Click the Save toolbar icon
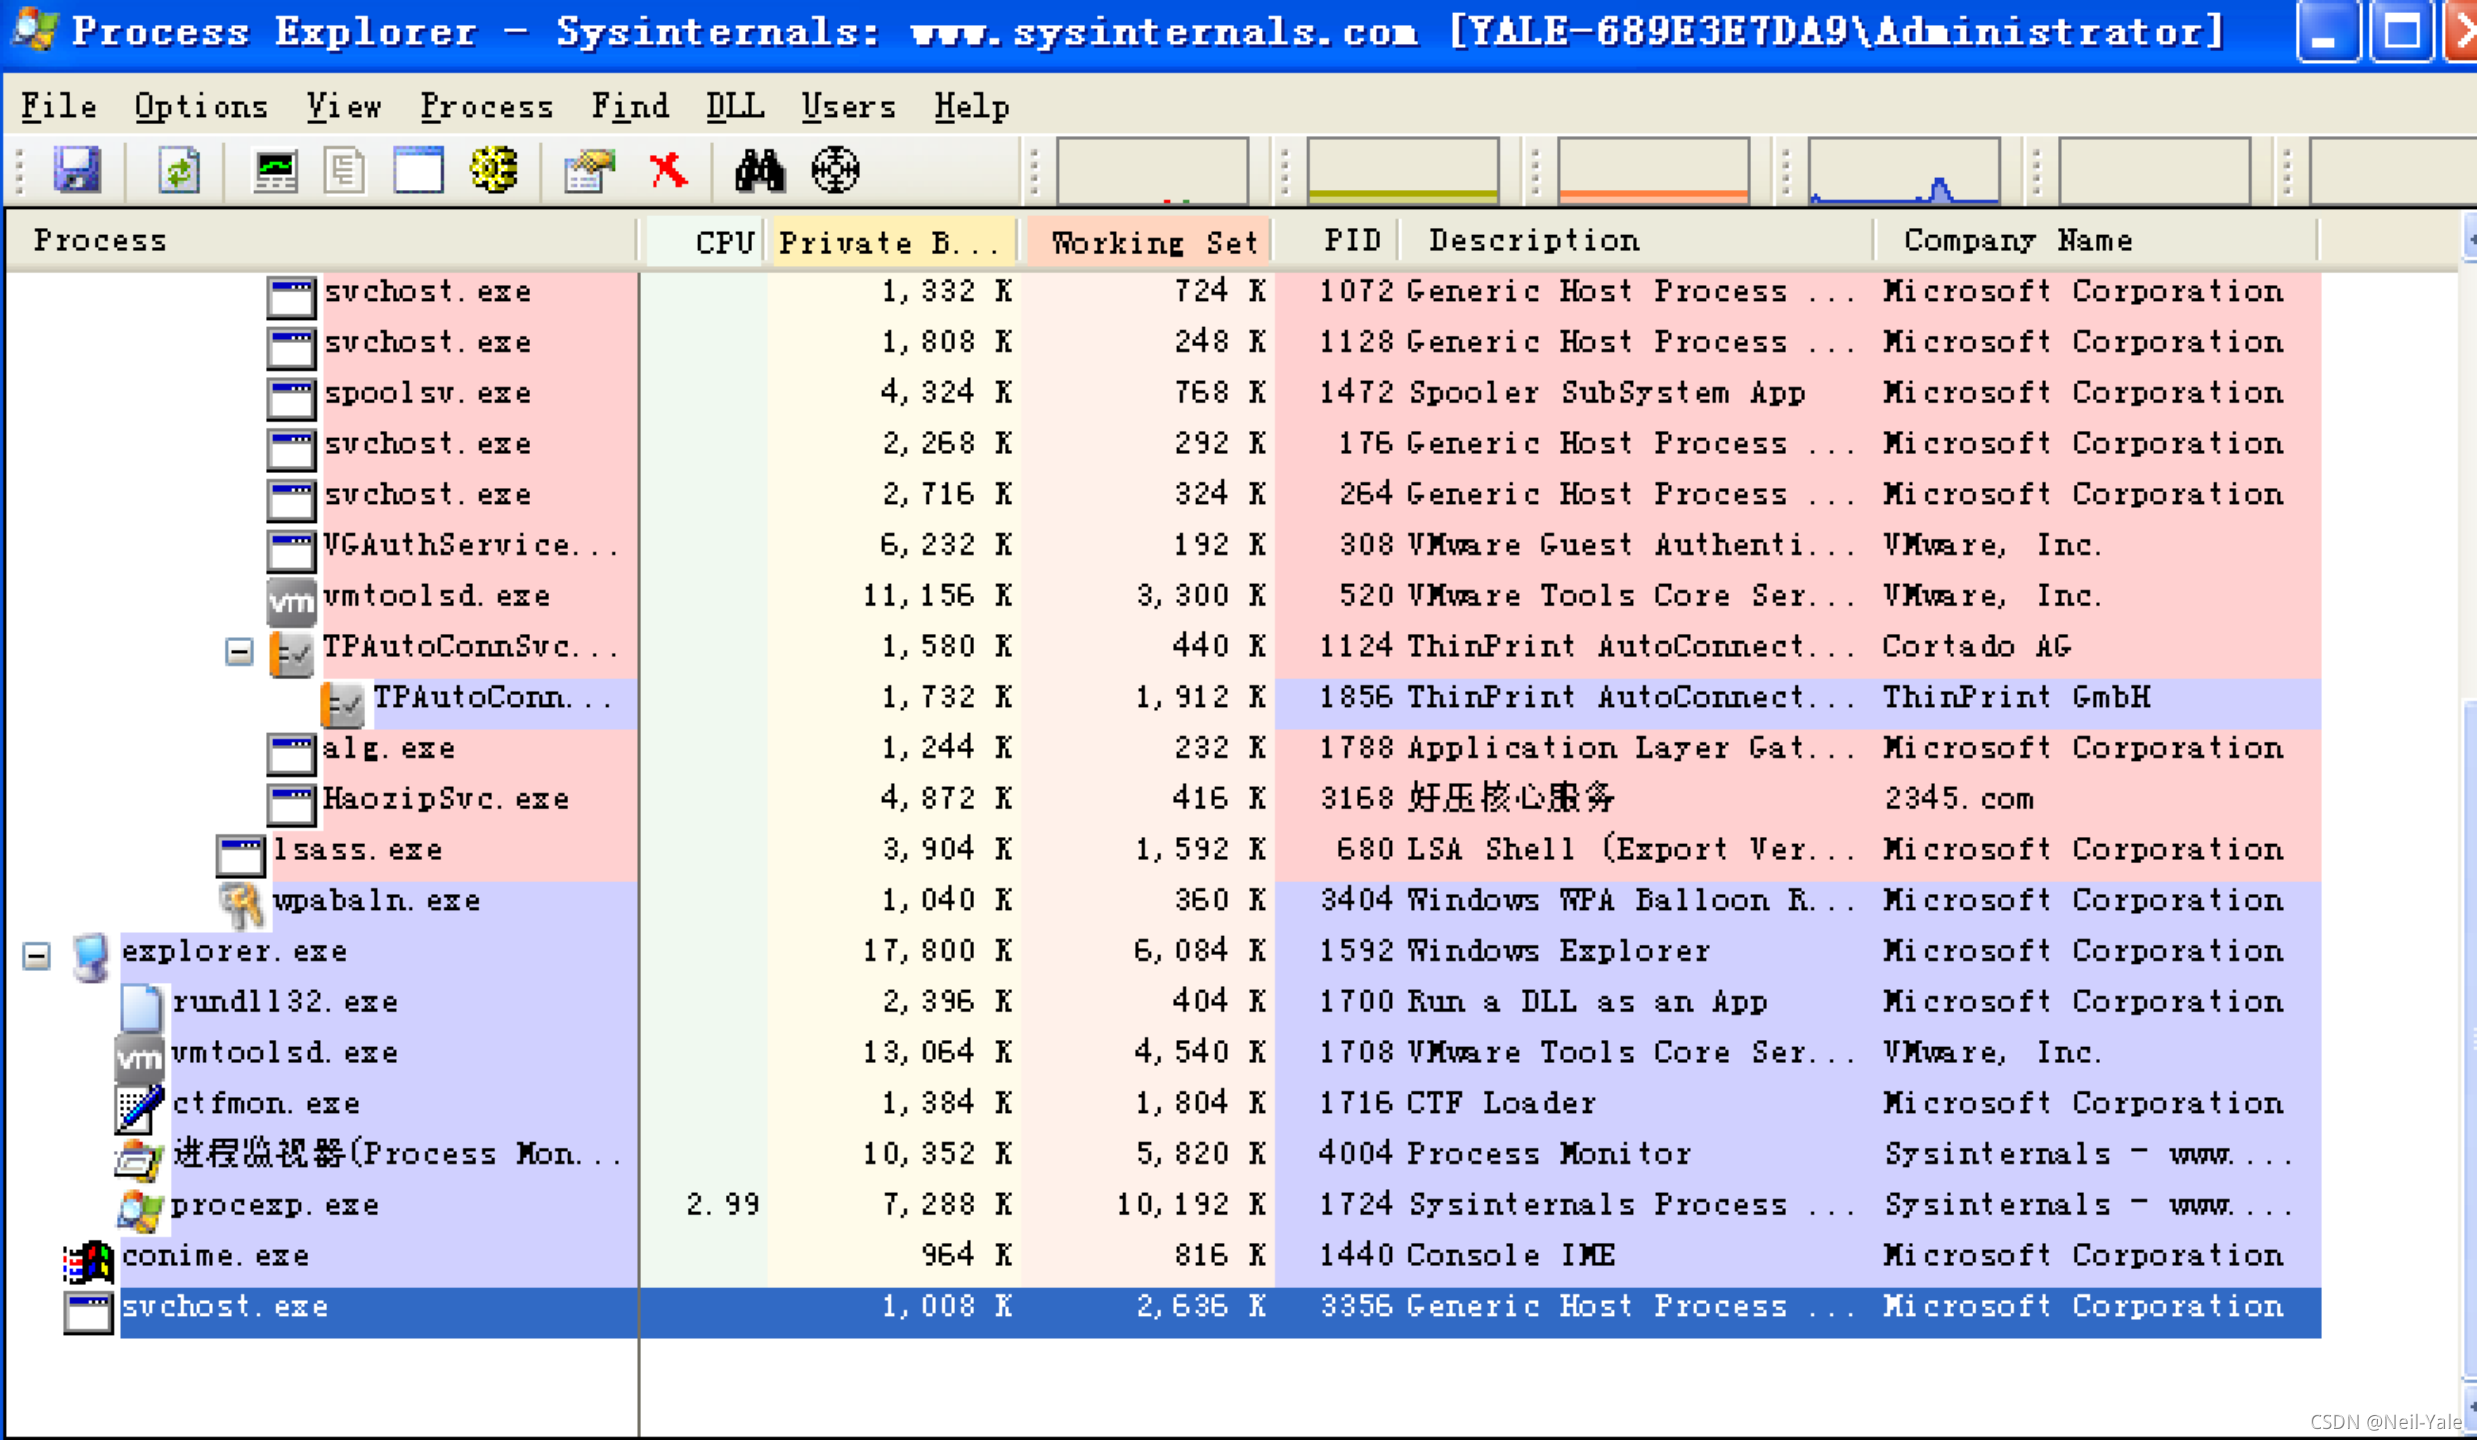The width and height of the screenshot is (2477, 1440). click(x=78, y=170)
